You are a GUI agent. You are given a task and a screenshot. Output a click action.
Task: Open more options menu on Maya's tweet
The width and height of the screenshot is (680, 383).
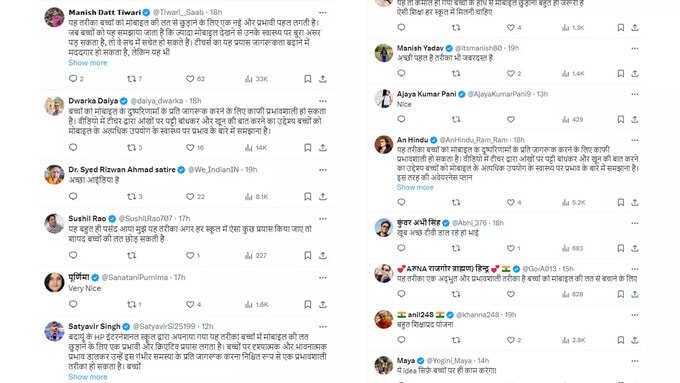click(x=635, y=361)
